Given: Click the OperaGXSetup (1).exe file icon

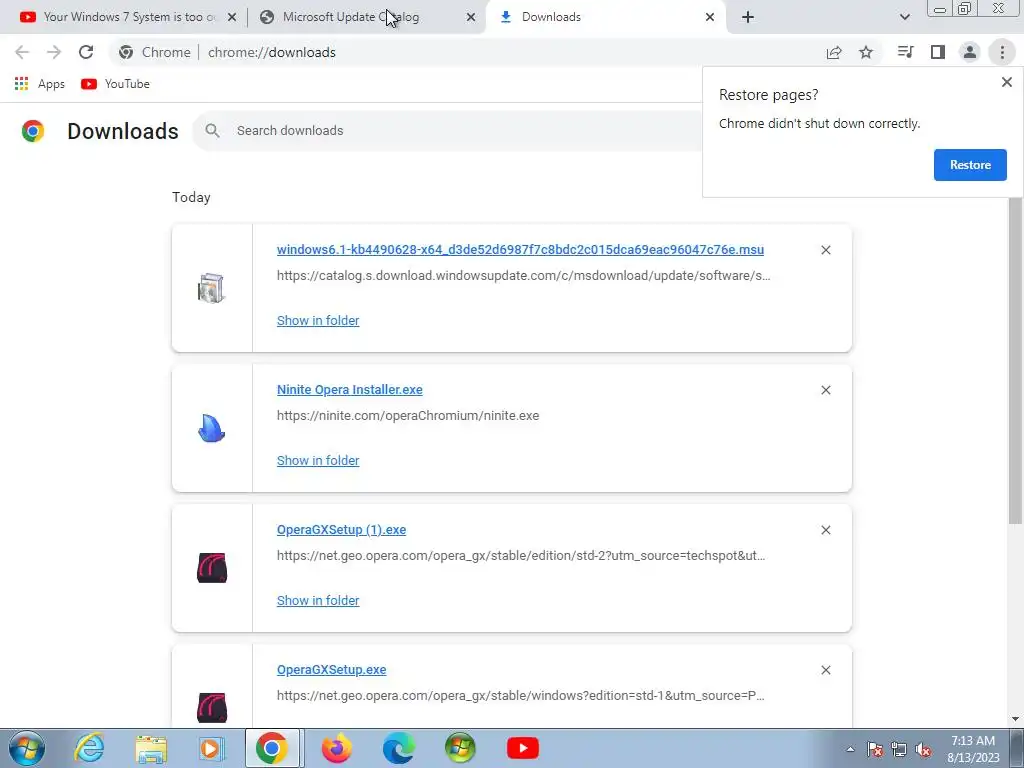Looking at the screenshot, I should [212, 568].
